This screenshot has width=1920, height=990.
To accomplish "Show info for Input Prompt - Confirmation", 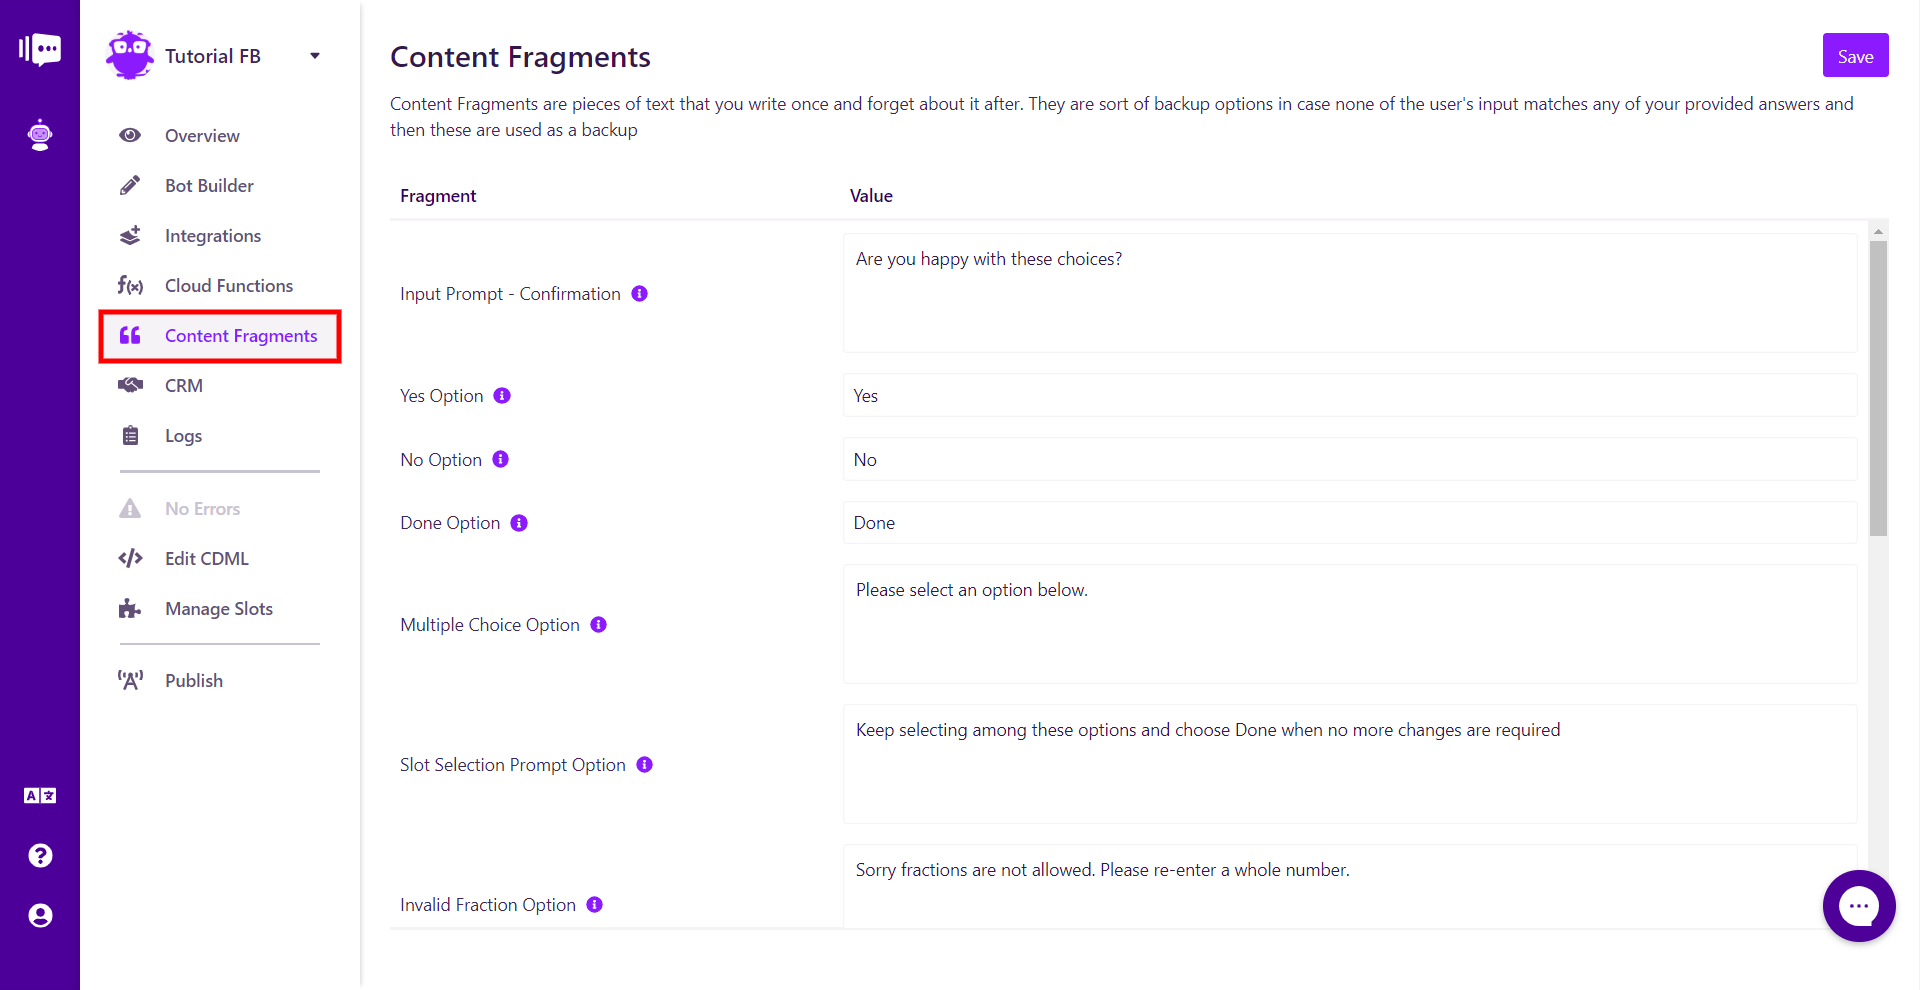I will pyautogui.click(x=640, y=293).
